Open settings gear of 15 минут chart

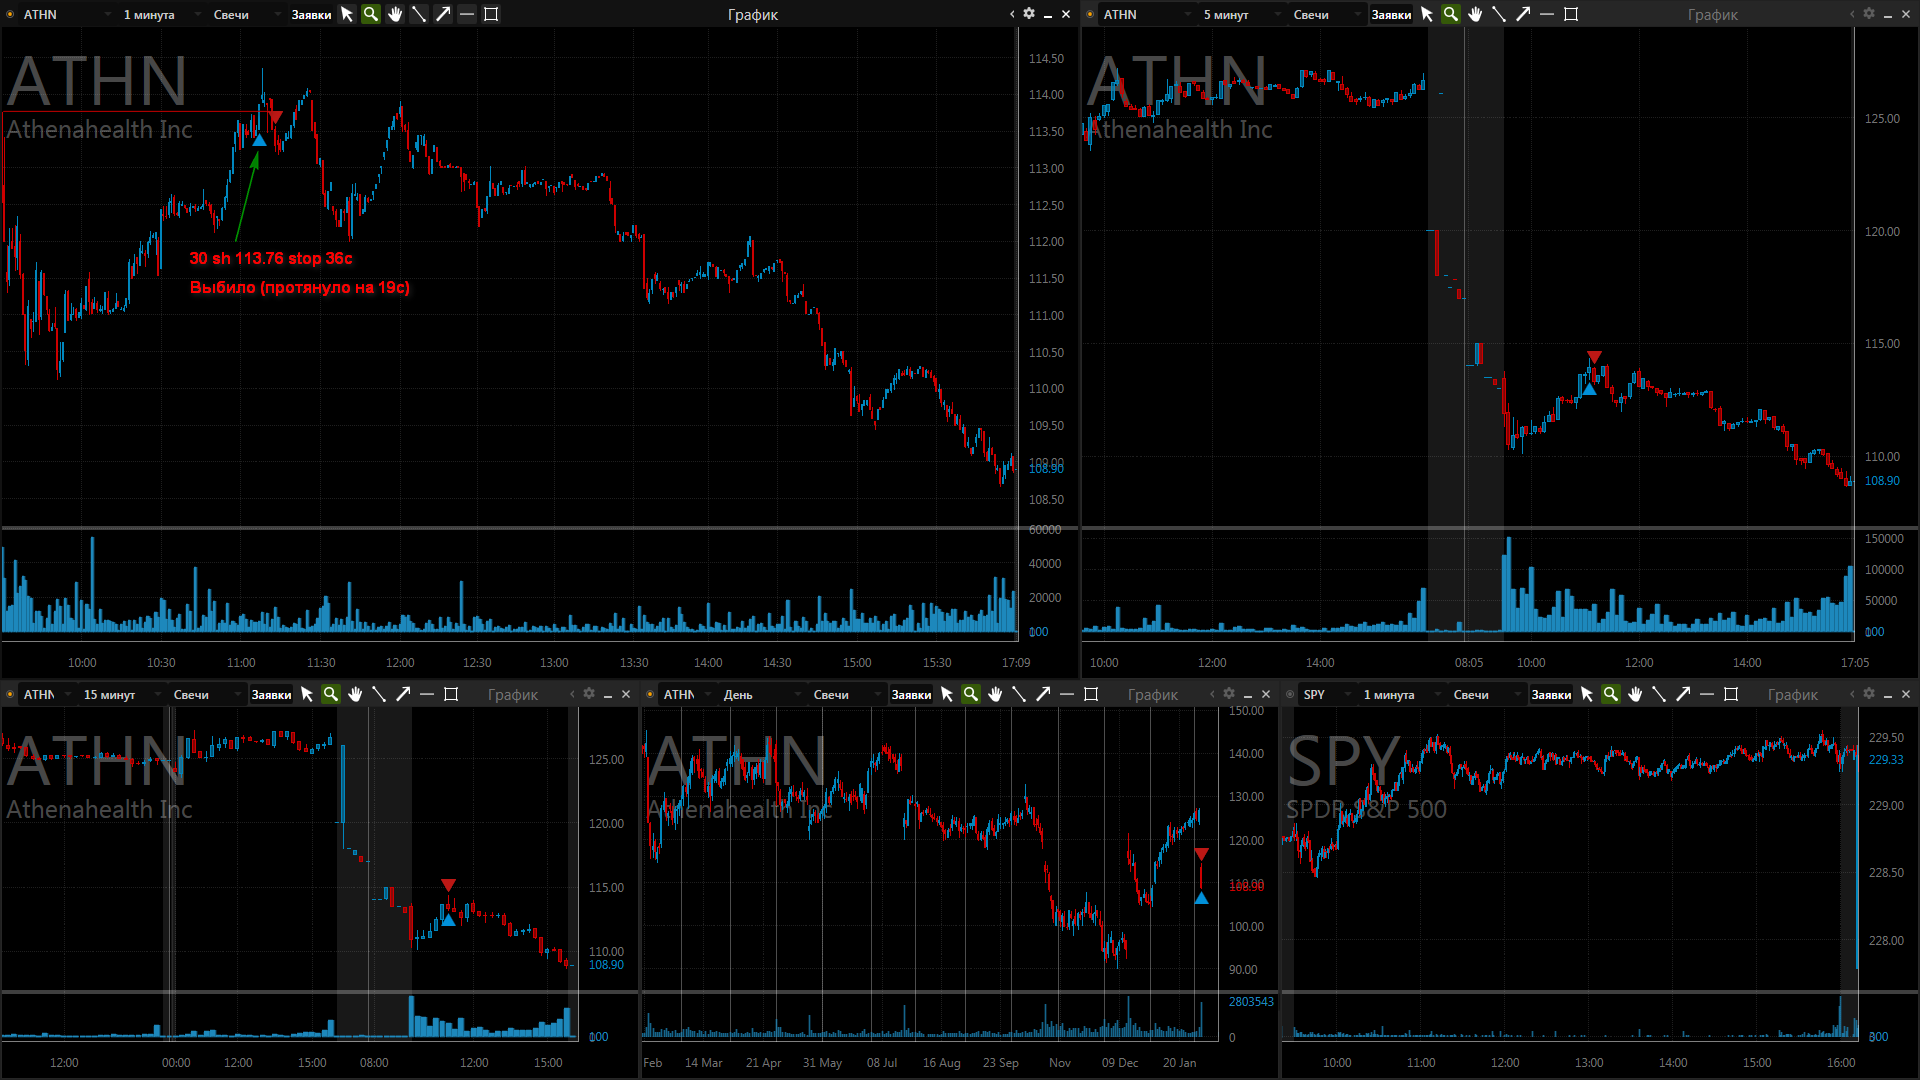[589, 694]
